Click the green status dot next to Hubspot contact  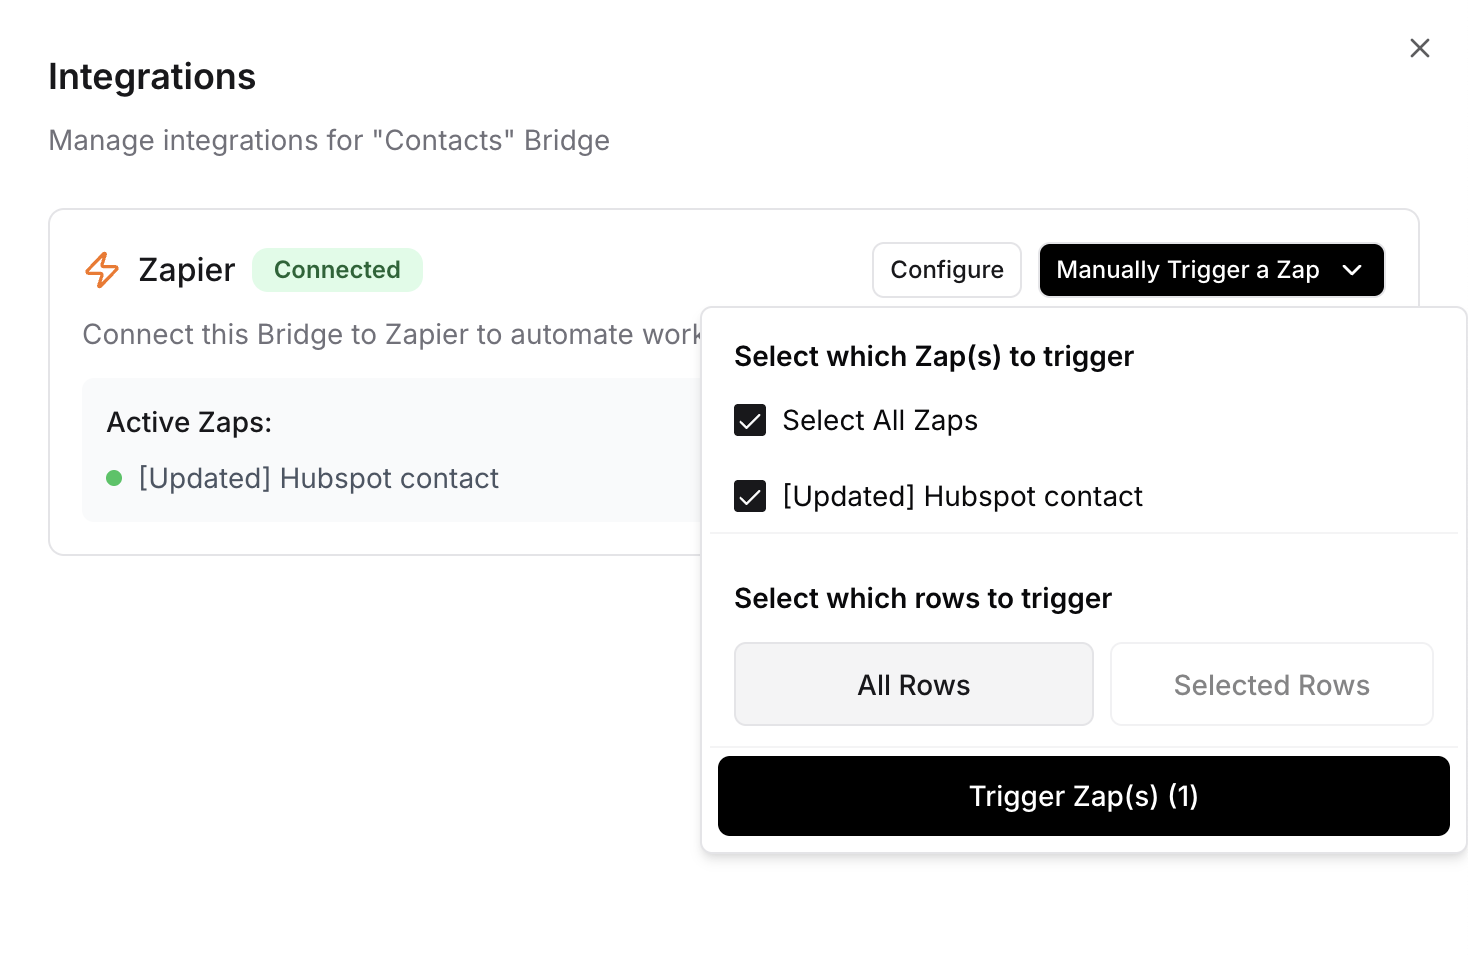coord(114,479)
